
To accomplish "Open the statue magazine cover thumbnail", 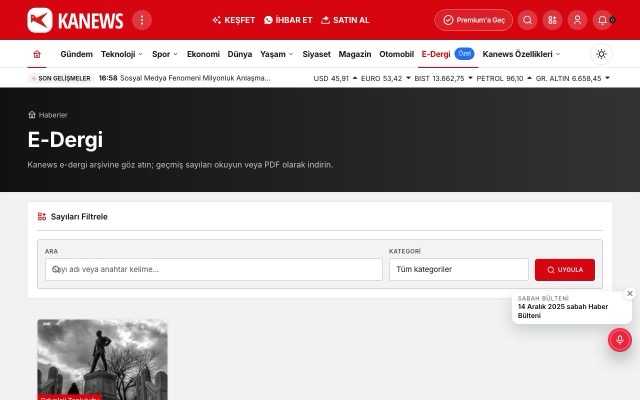I will 102,360.
